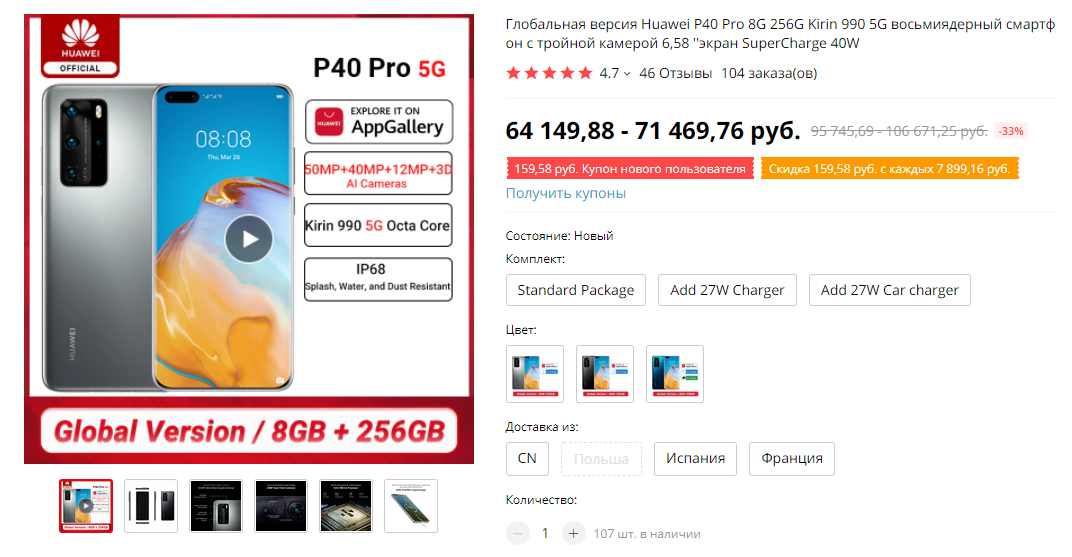Open the Получить купоны link
The width and height of the screenshot is (1072, 557).
pos(565,193)
